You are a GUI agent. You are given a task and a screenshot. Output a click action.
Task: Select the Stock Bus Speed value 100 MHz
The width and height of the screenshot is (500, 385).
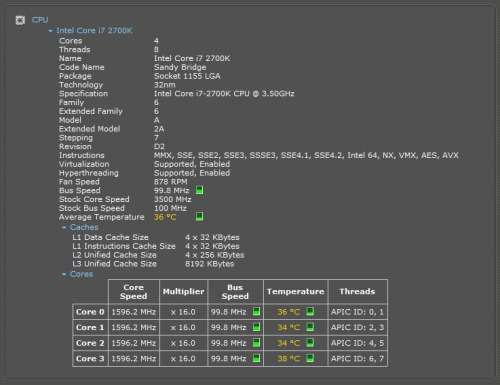(170, 208)
